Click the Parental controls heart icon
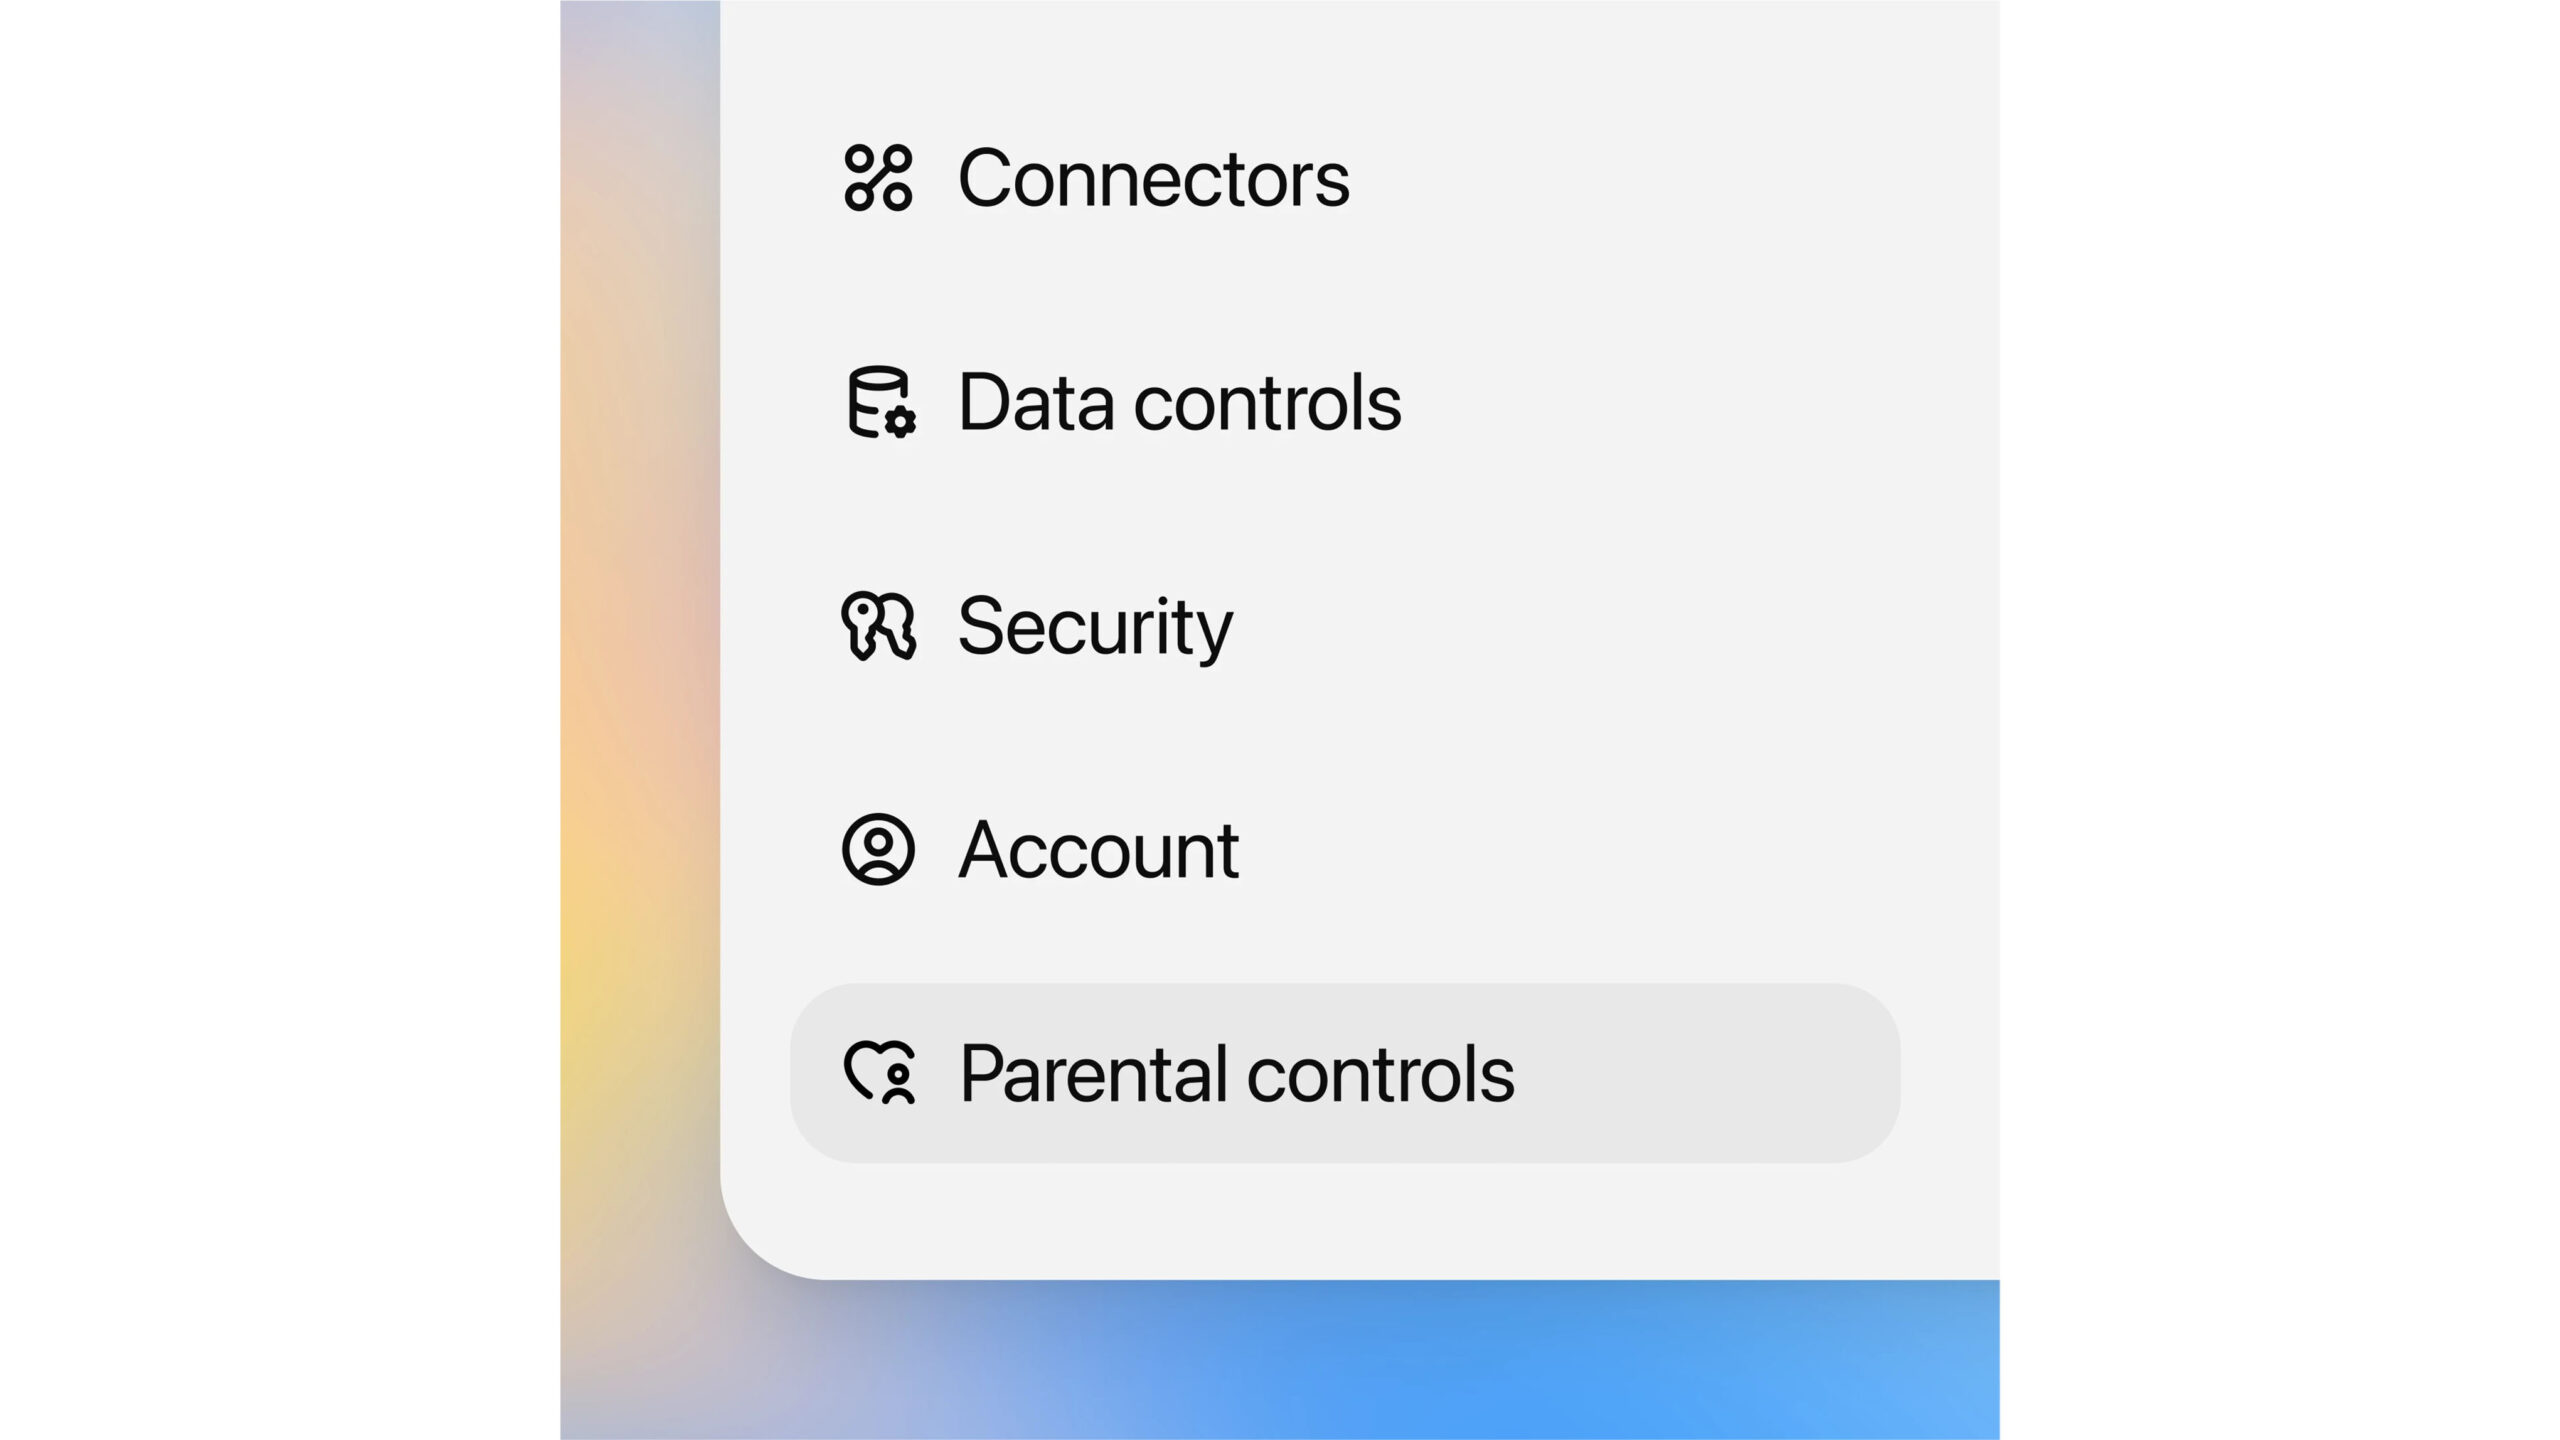The width and height of the screenshot is (2560, 1440). click(x=880, y=1073)
